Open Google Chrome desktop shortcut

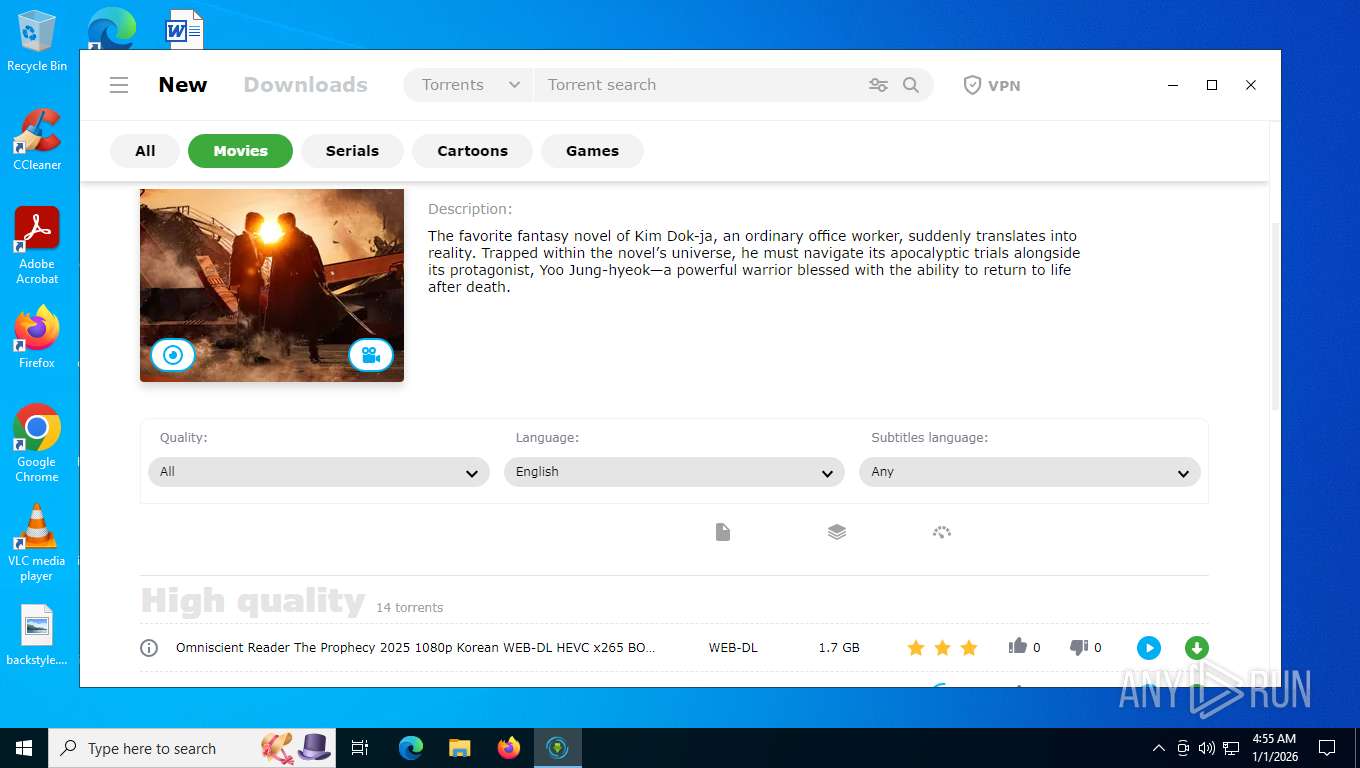[37, 443]
